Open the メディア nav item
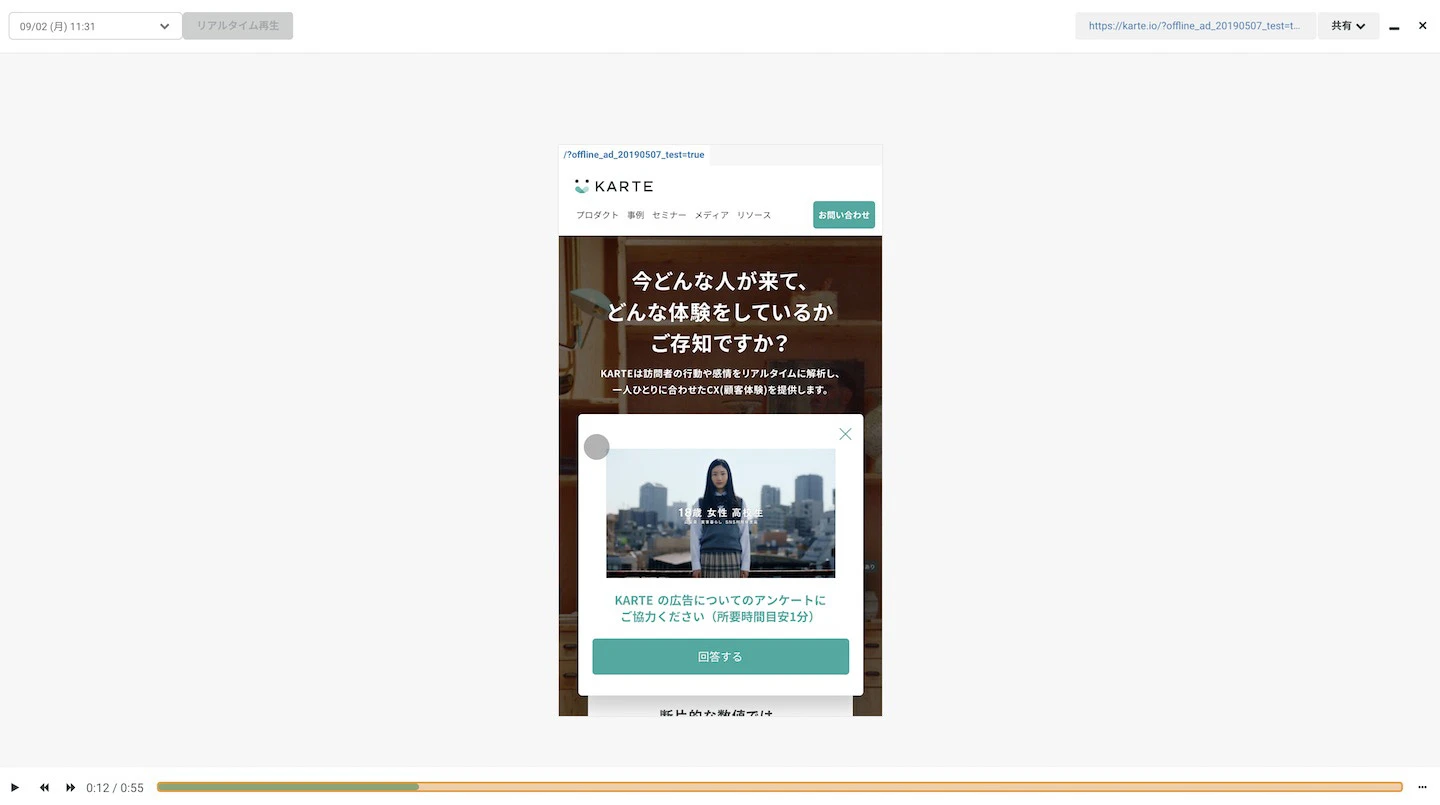 tap(712, 215)
